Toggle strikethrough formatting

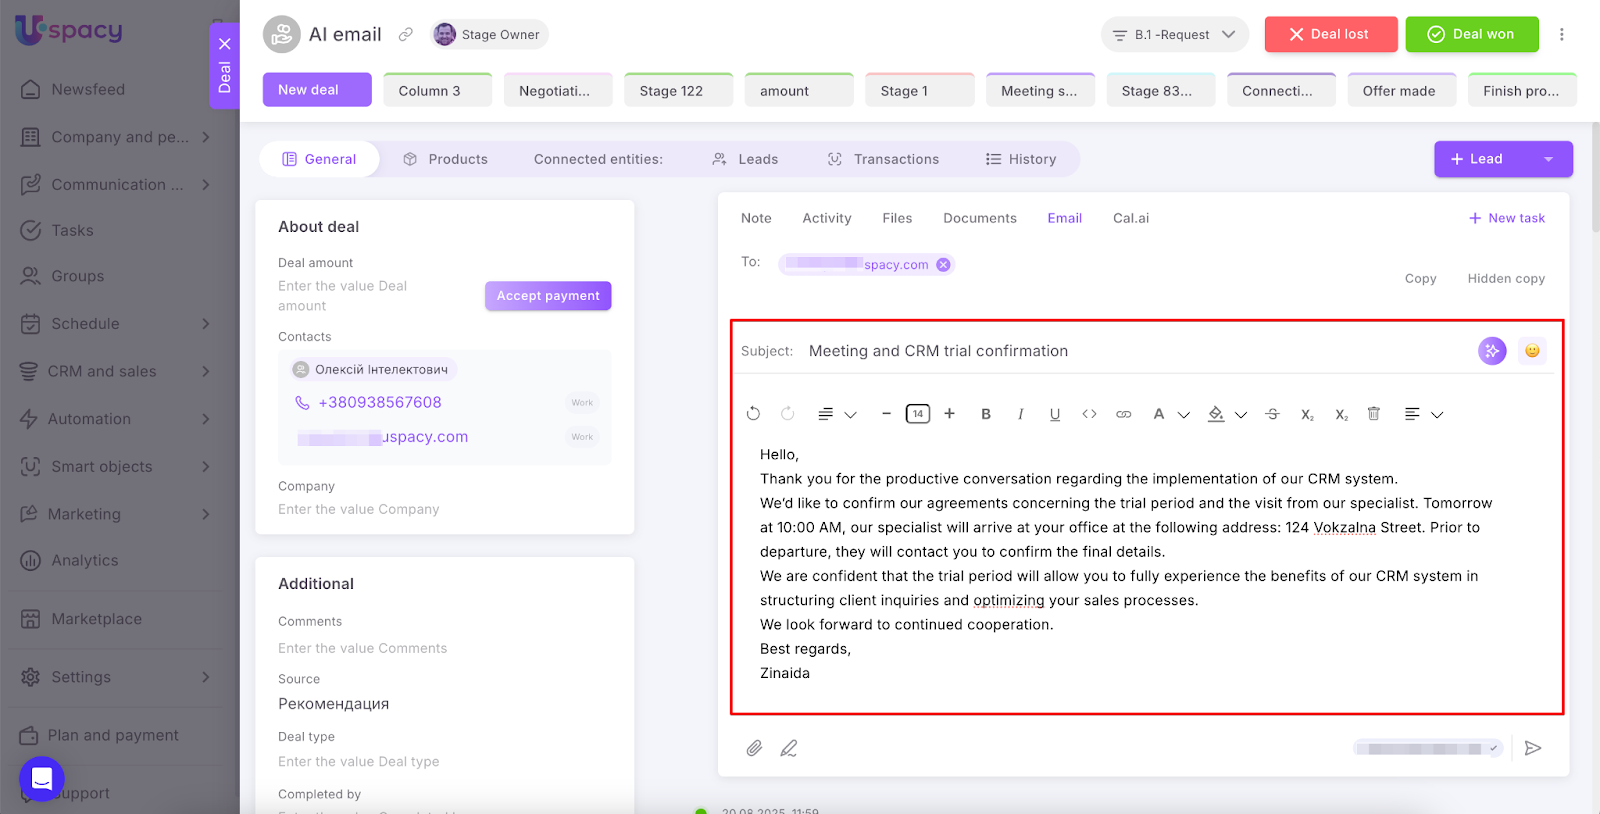1272,414
